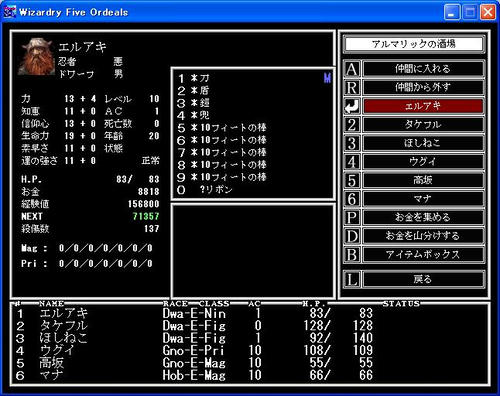Screen dimensions: 500x396
Task: Click the return arrow key icon
Action: (352, 106)
